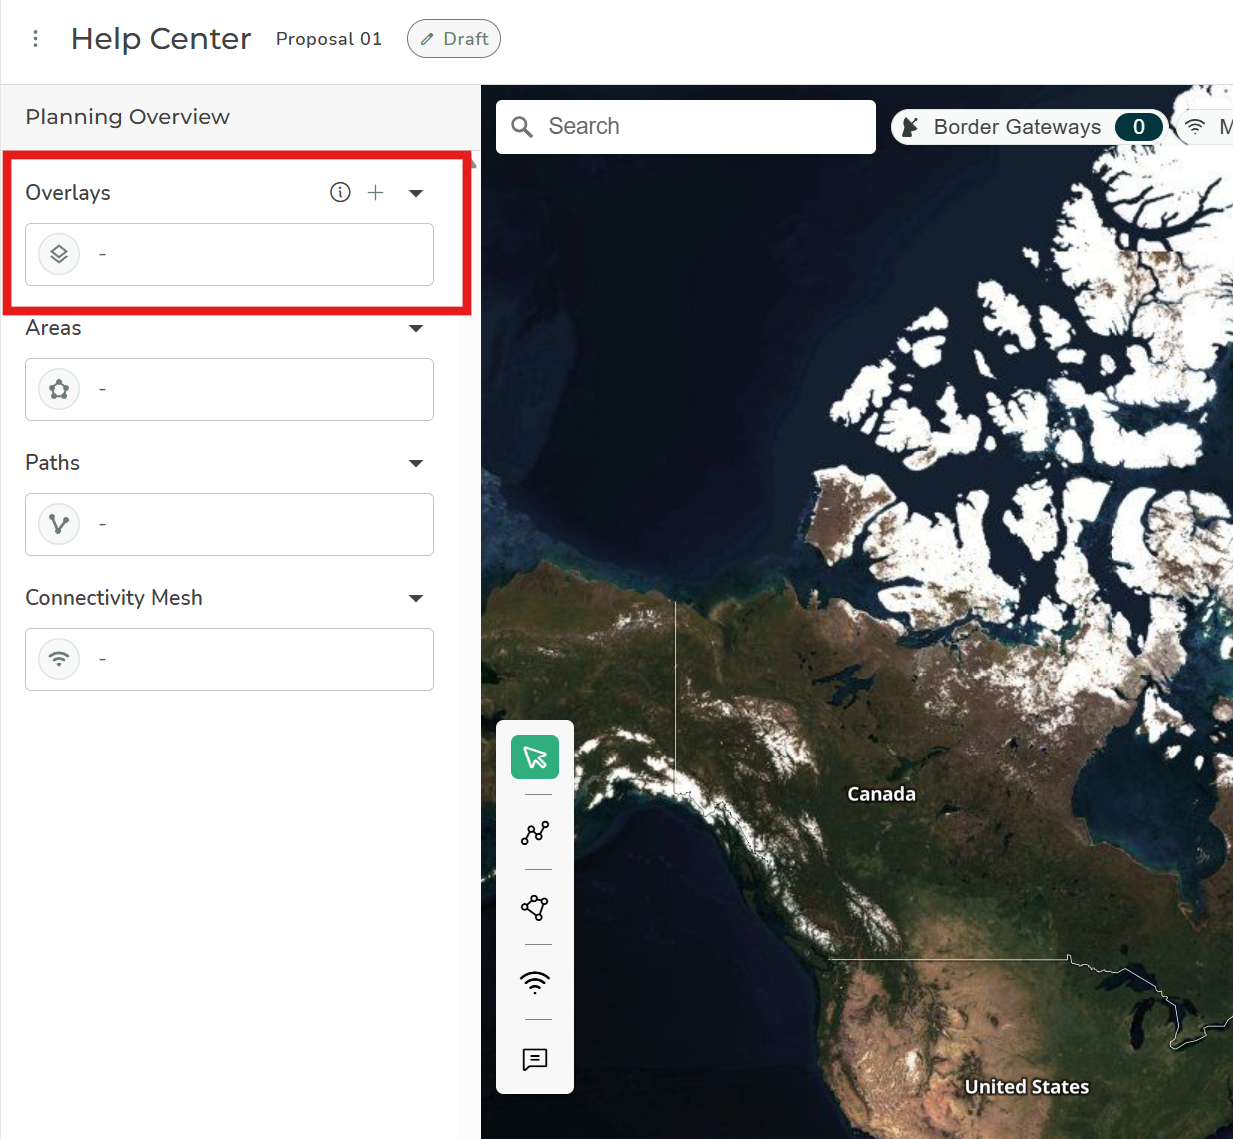
Task: Click the areas polygon icon in list
Action: [59, 389]
